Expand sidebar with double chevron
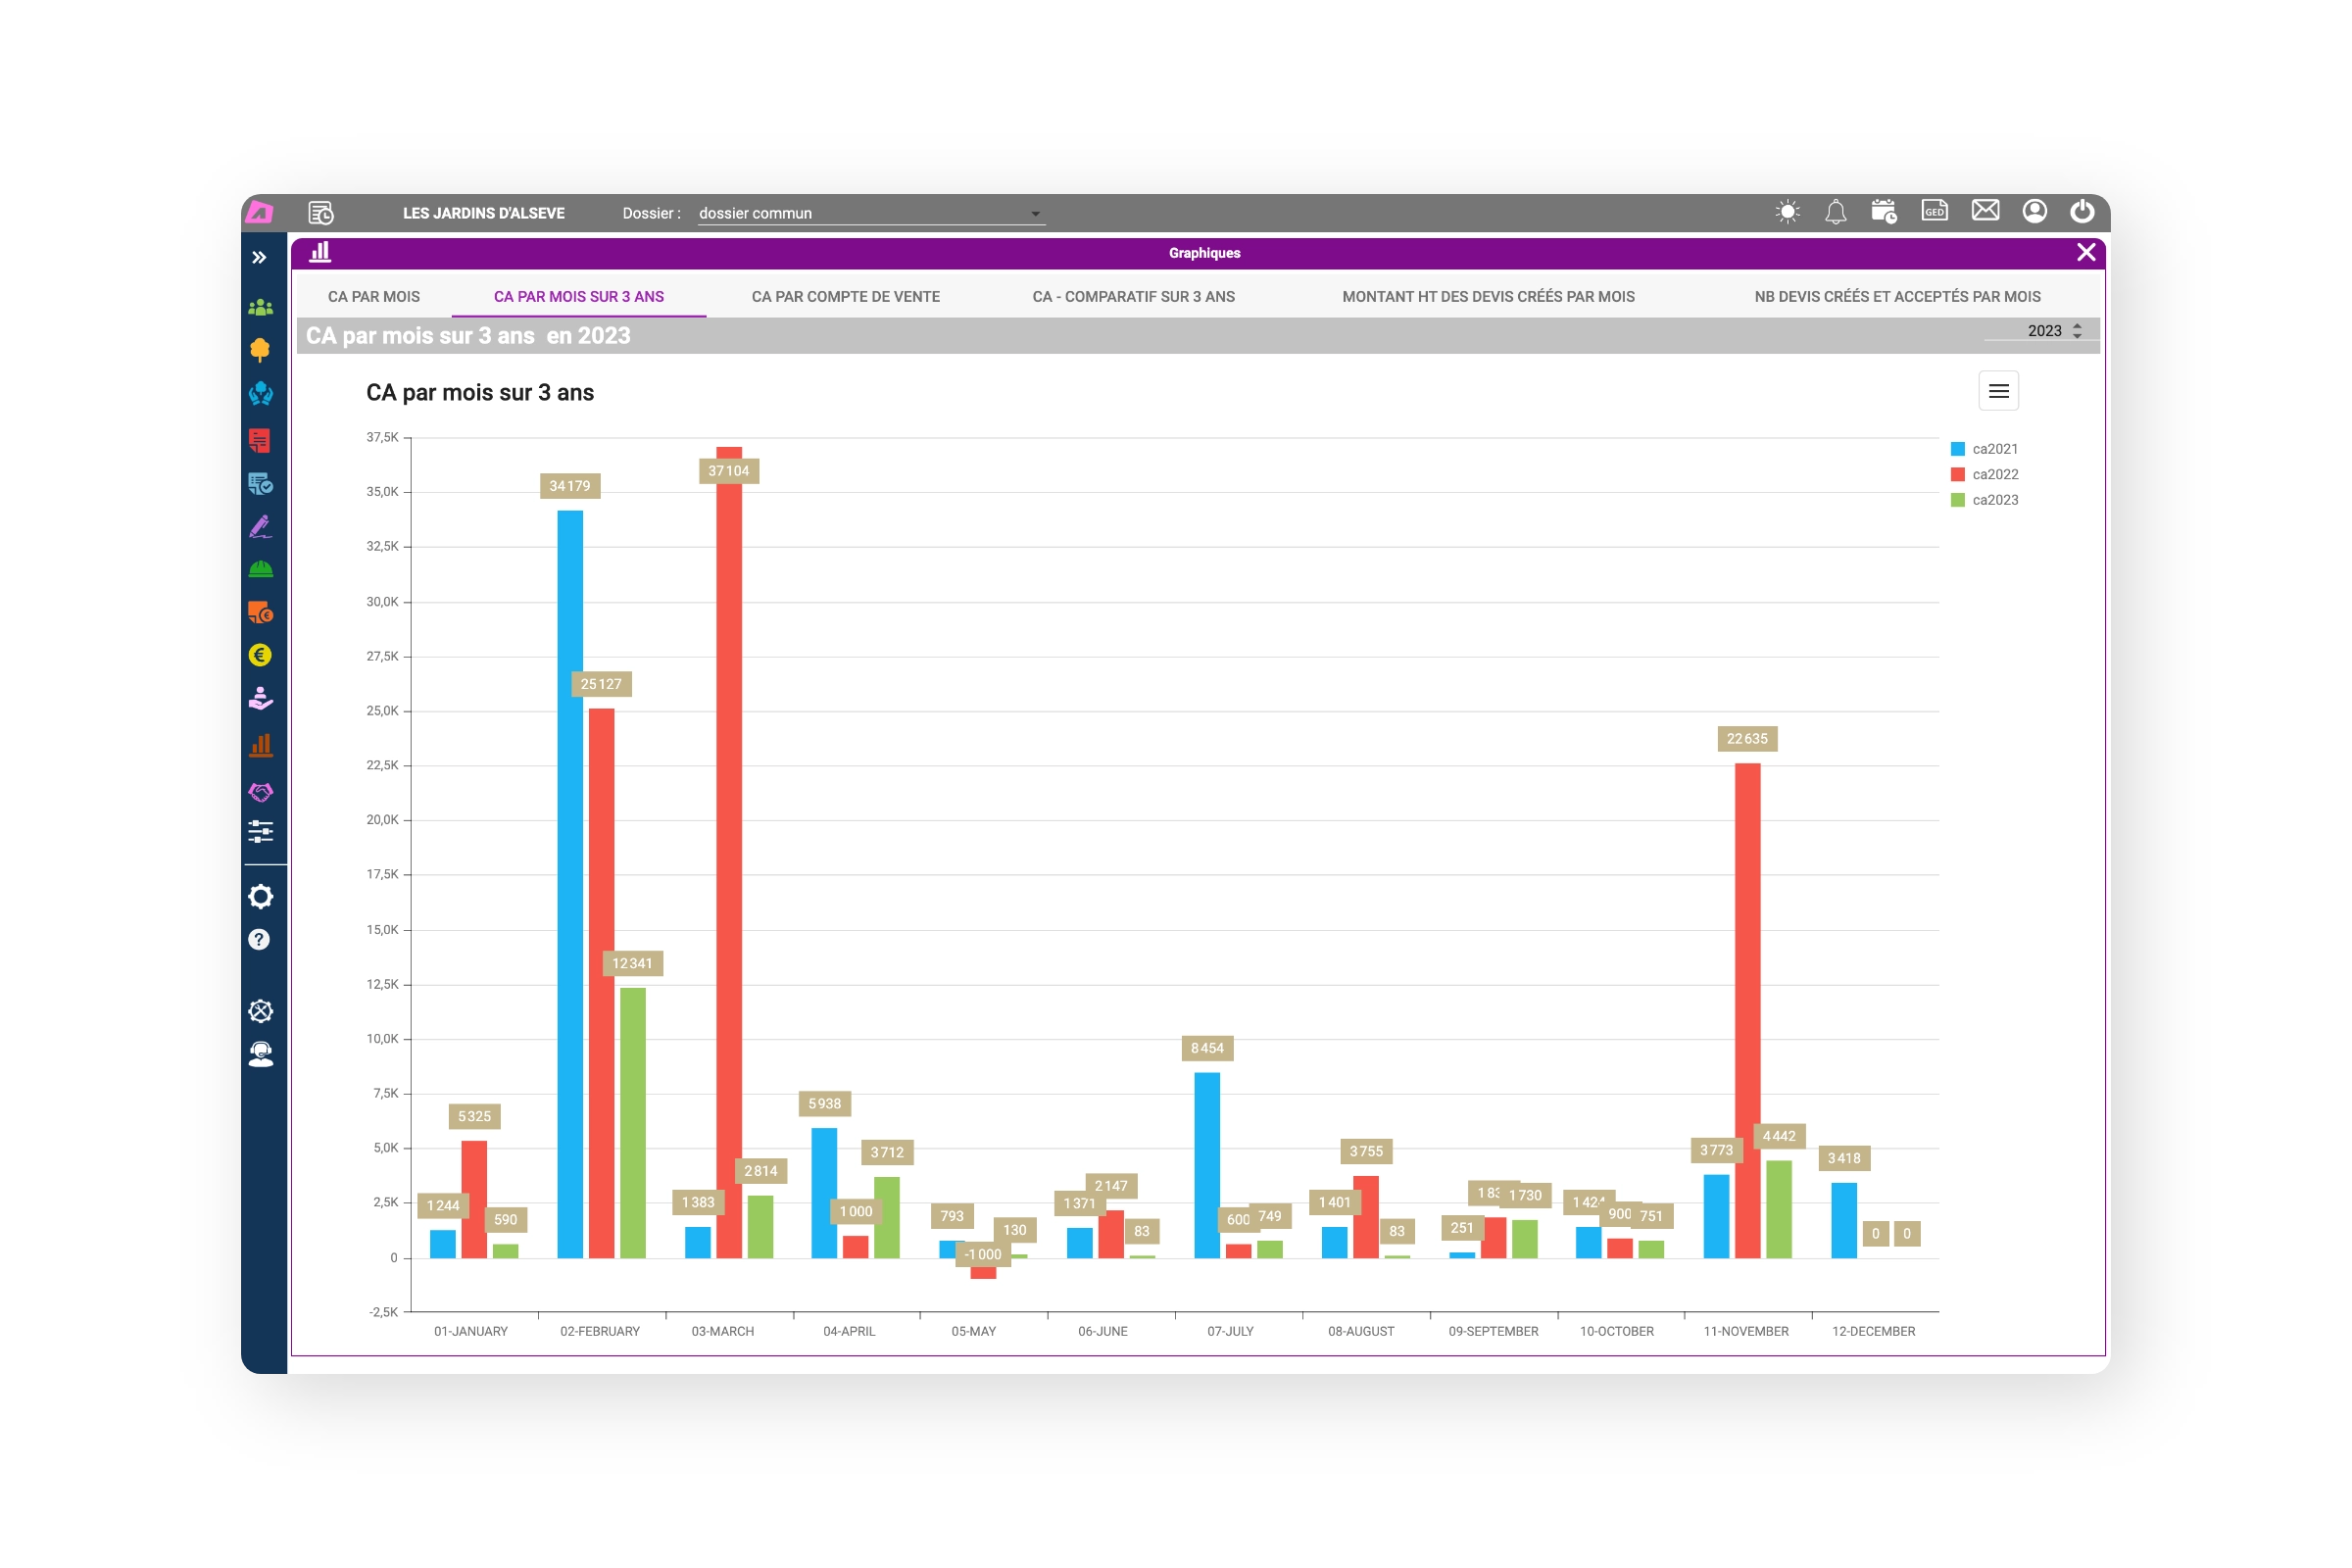Screen dimensions: 2352x1568 coord(259,257)
